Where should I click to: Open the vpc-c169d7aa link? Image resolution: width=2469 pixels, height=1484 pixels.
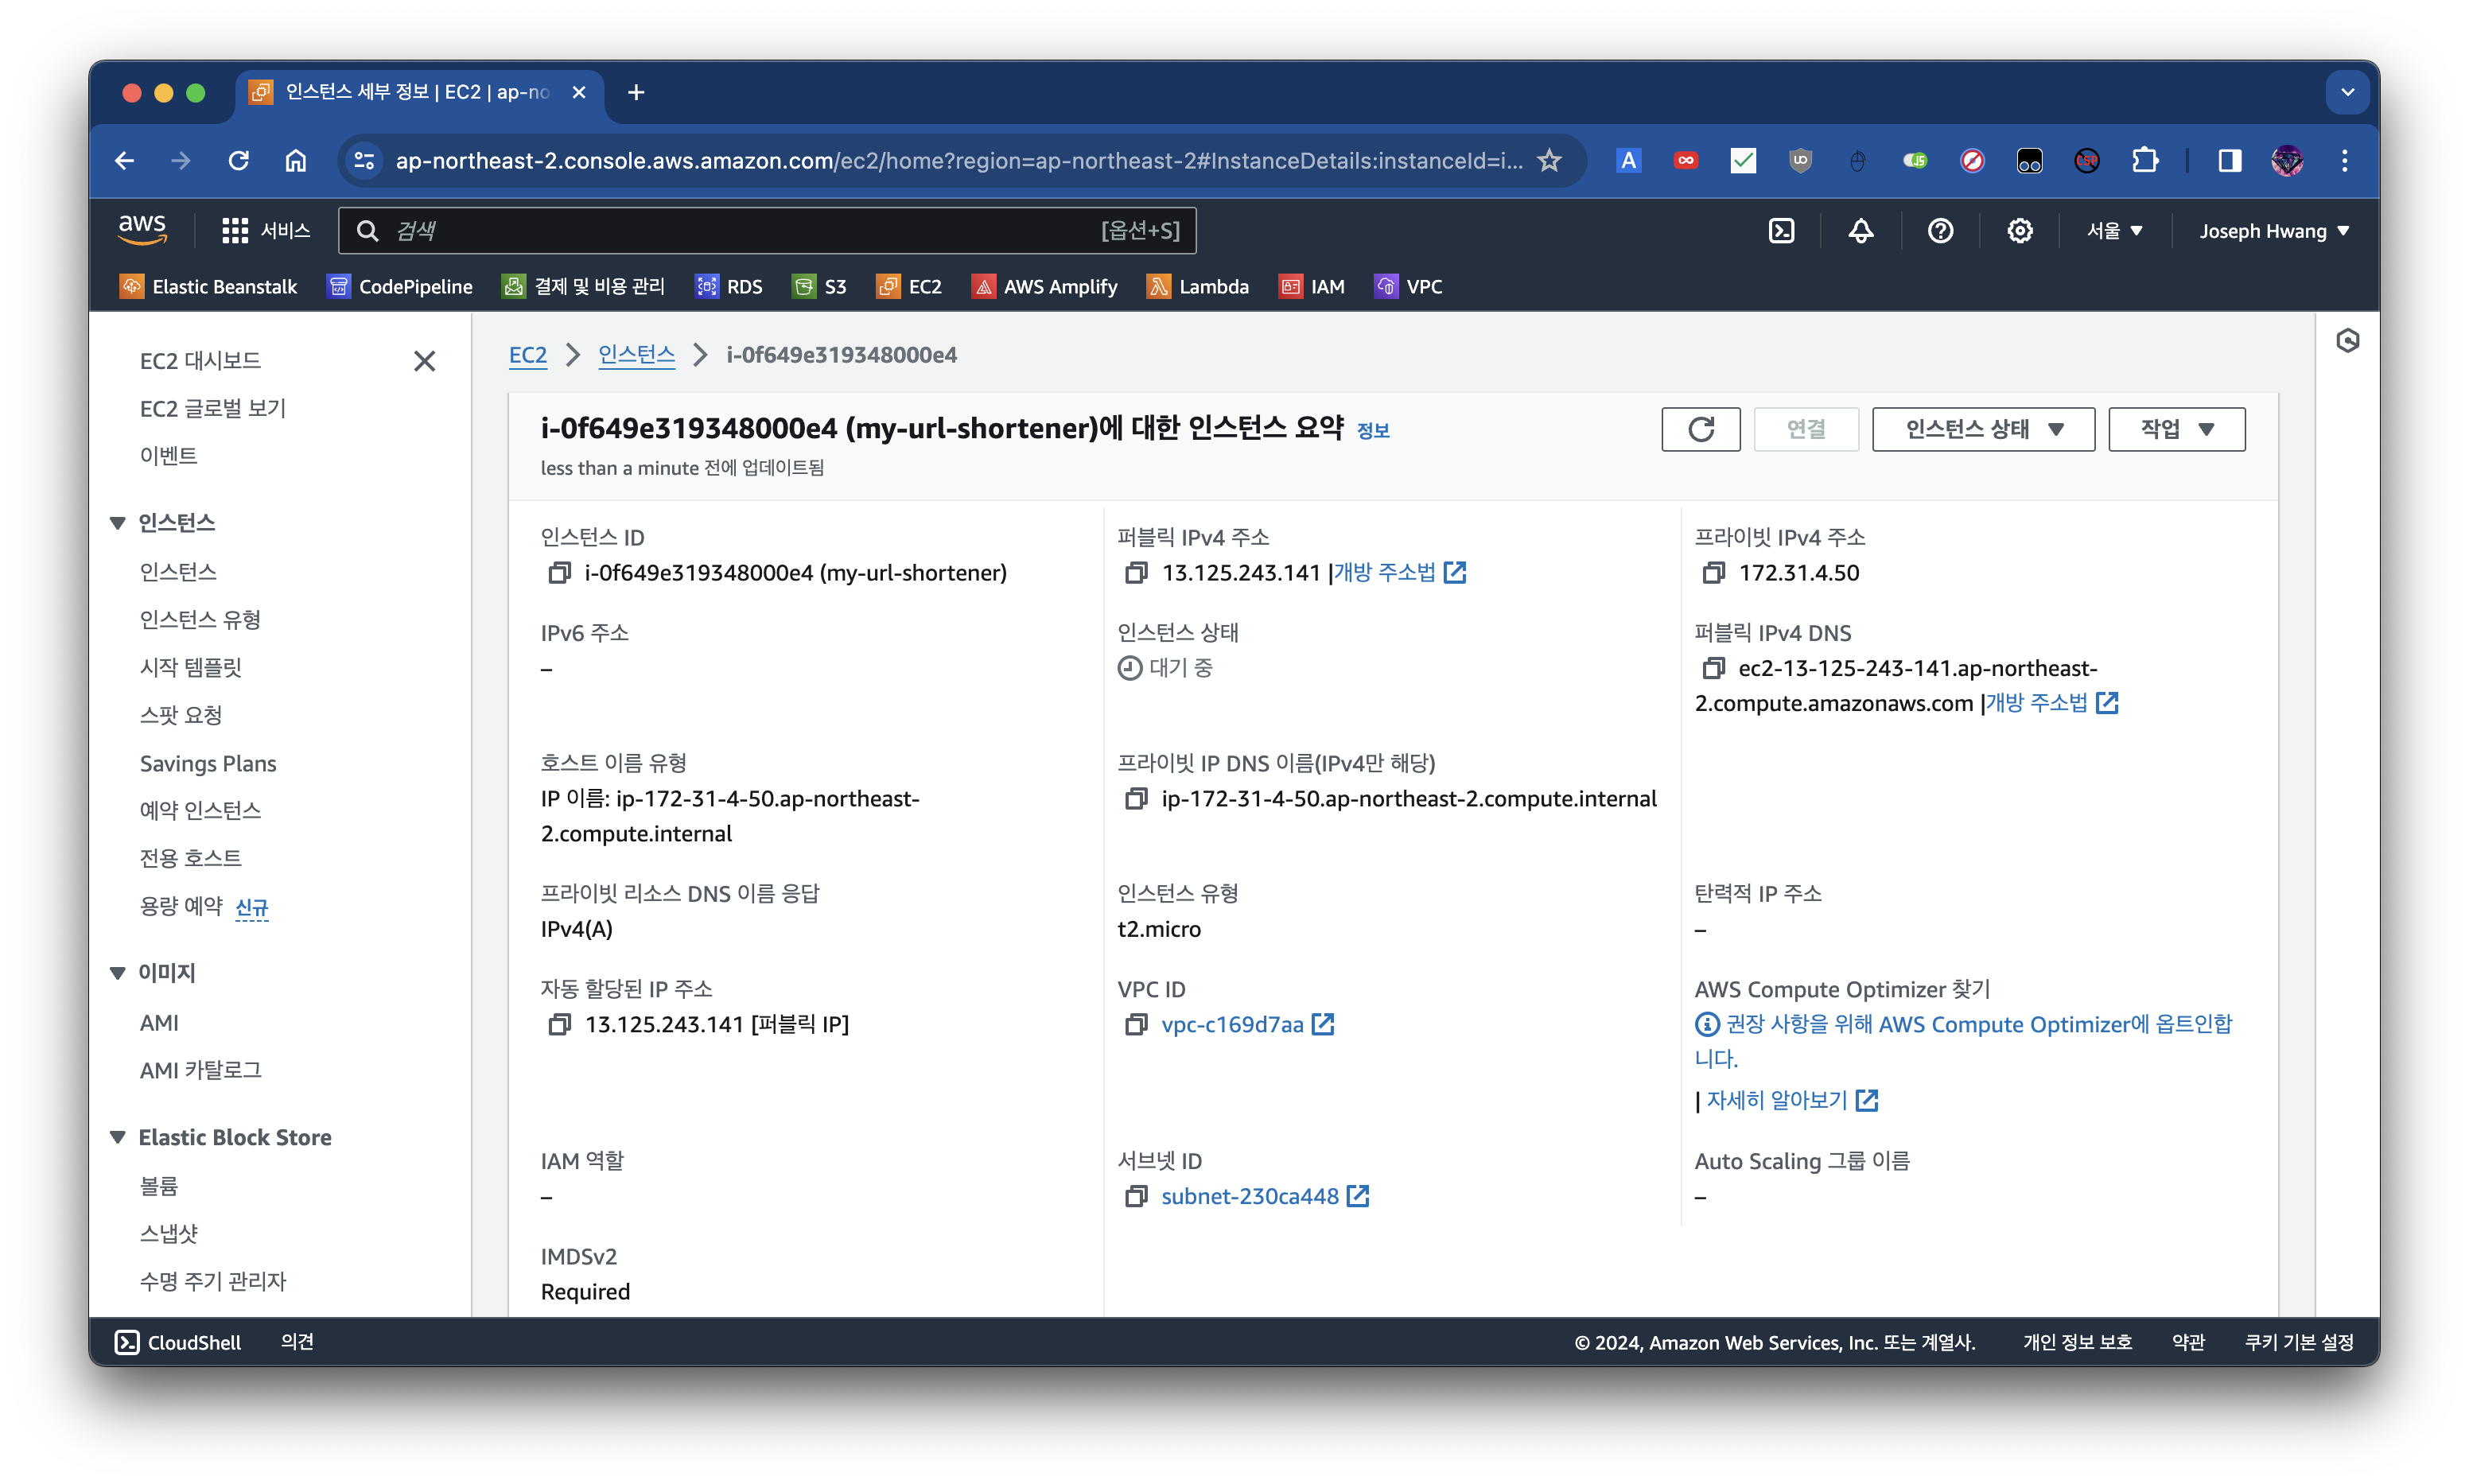click(1246, 1024)
